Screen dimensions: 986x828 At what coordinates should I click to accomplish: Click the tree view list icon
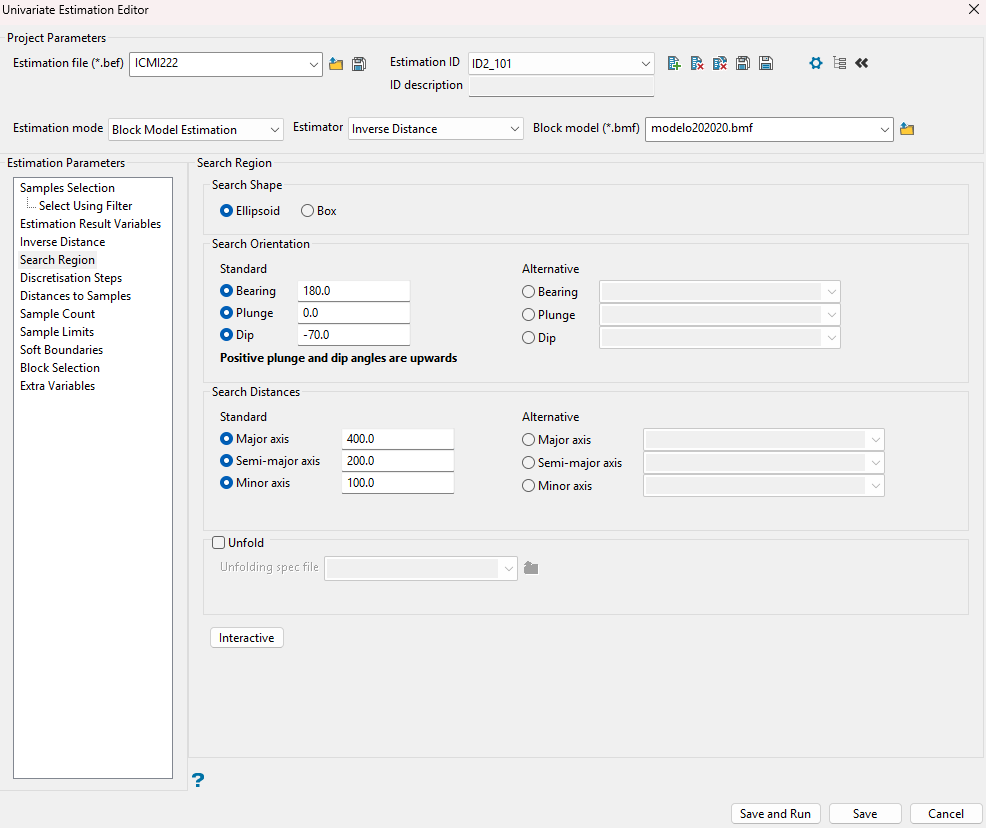(839, 63)
